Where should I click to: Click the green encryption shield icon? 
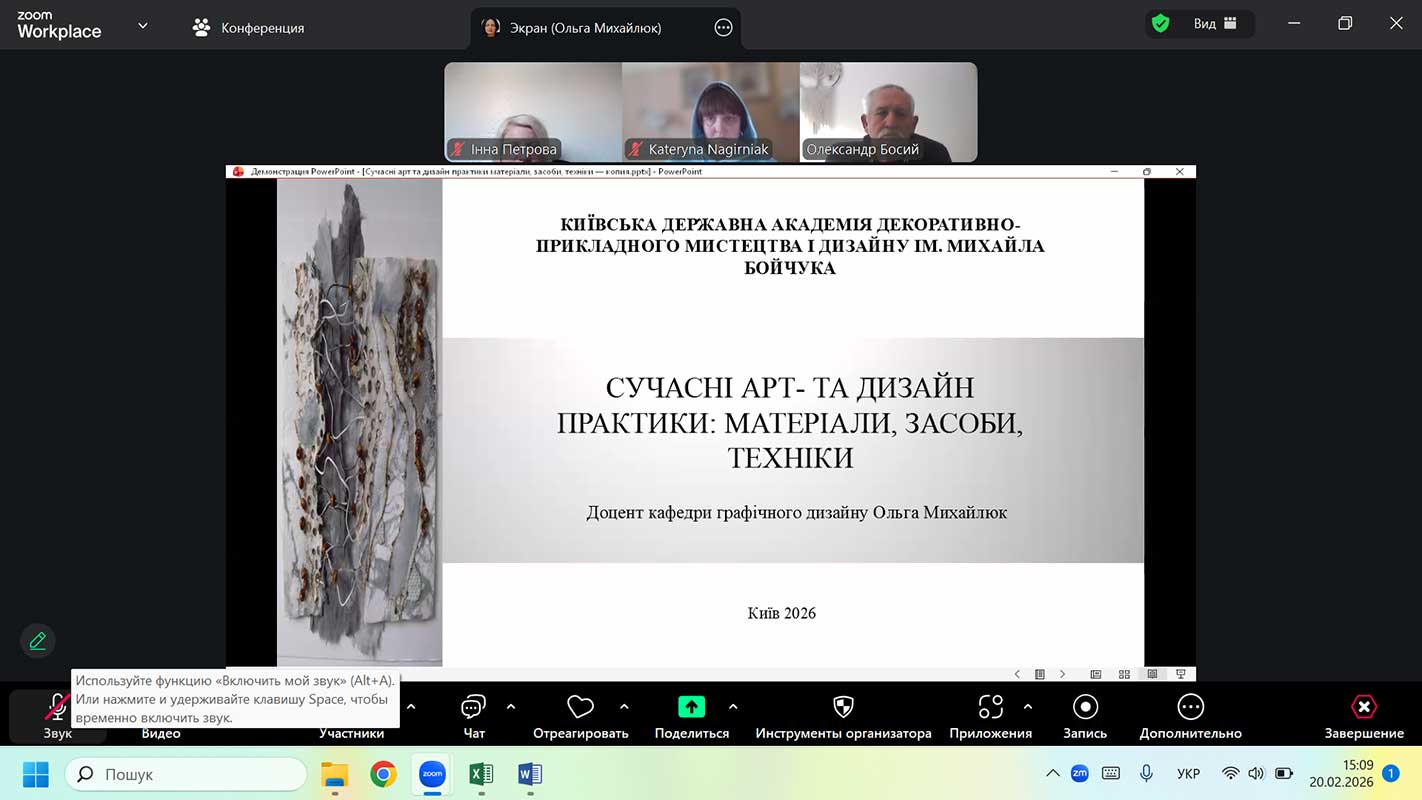[x=1160, y=24]
